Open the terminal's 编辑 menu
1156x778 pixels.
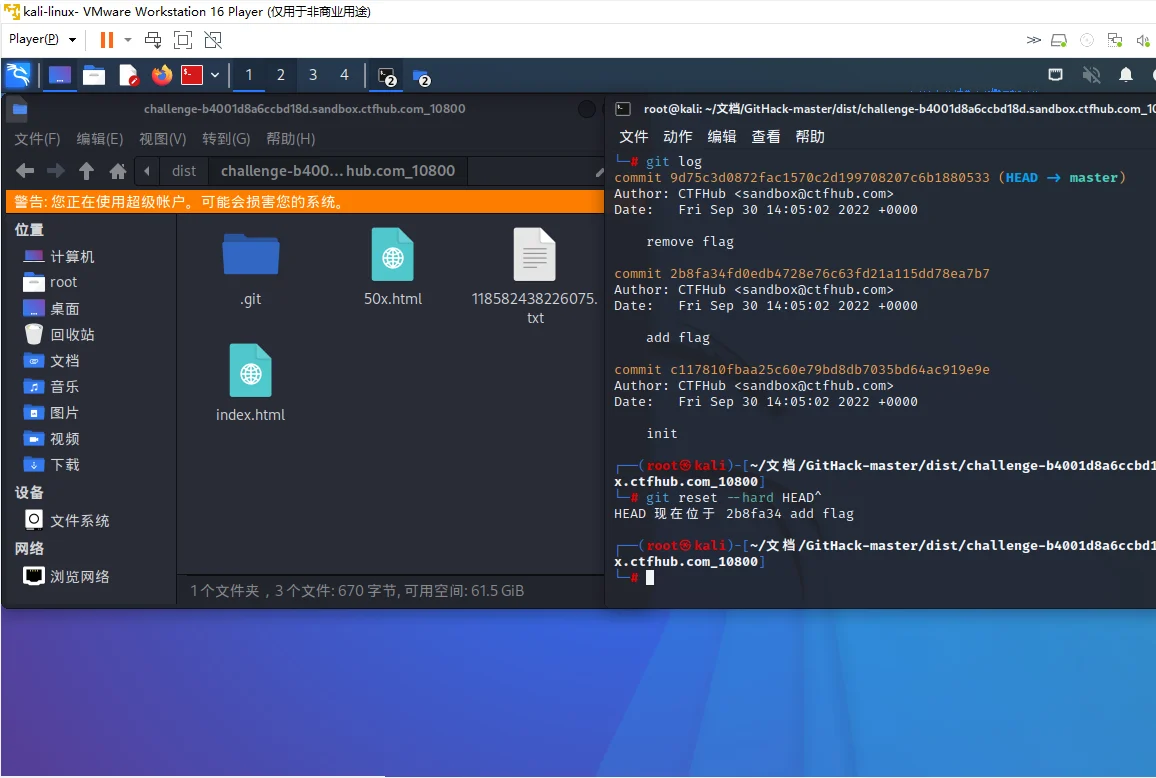tap(722, 137)
